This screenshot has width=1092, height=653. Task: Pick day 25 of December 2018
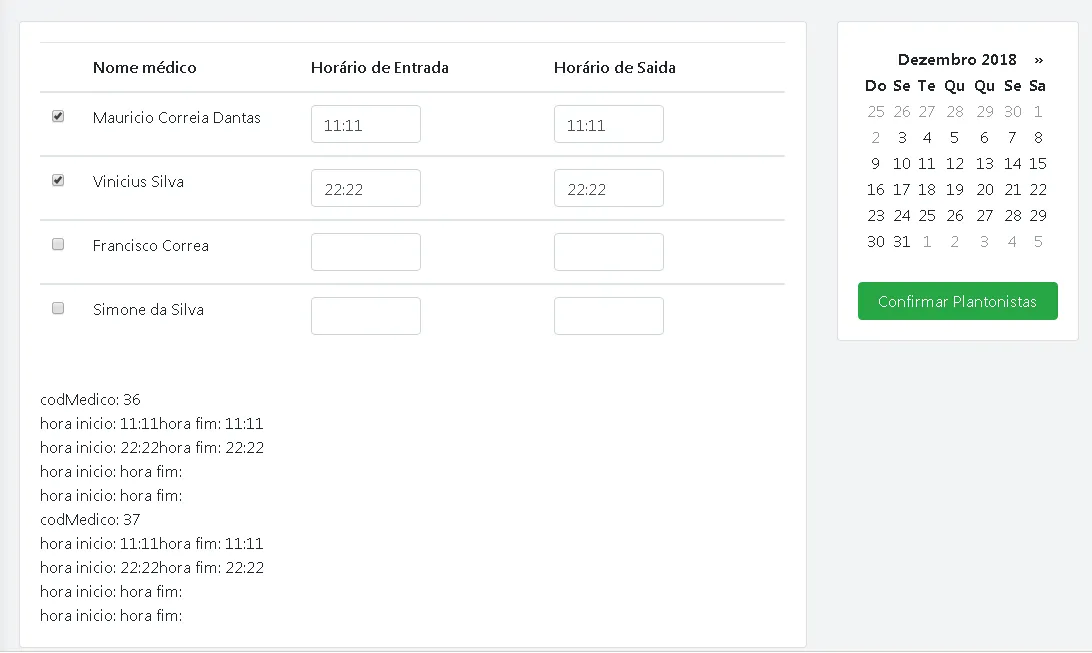(927, 216)
